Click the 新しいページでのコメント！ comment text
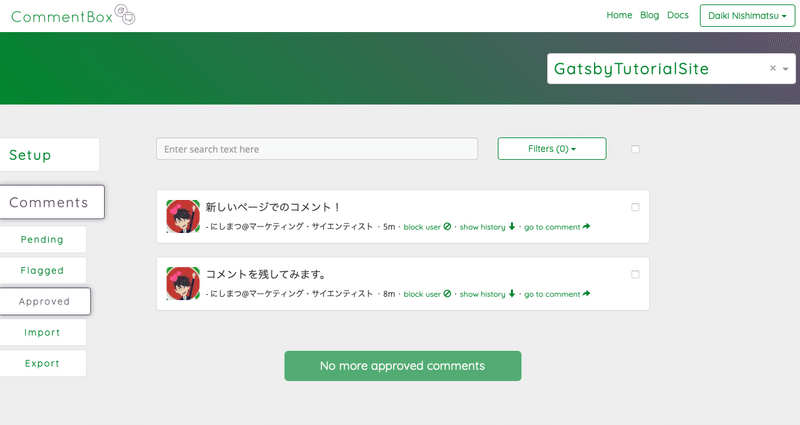The image size is (800, 425). pyautogui.click(x=273, y=207)
